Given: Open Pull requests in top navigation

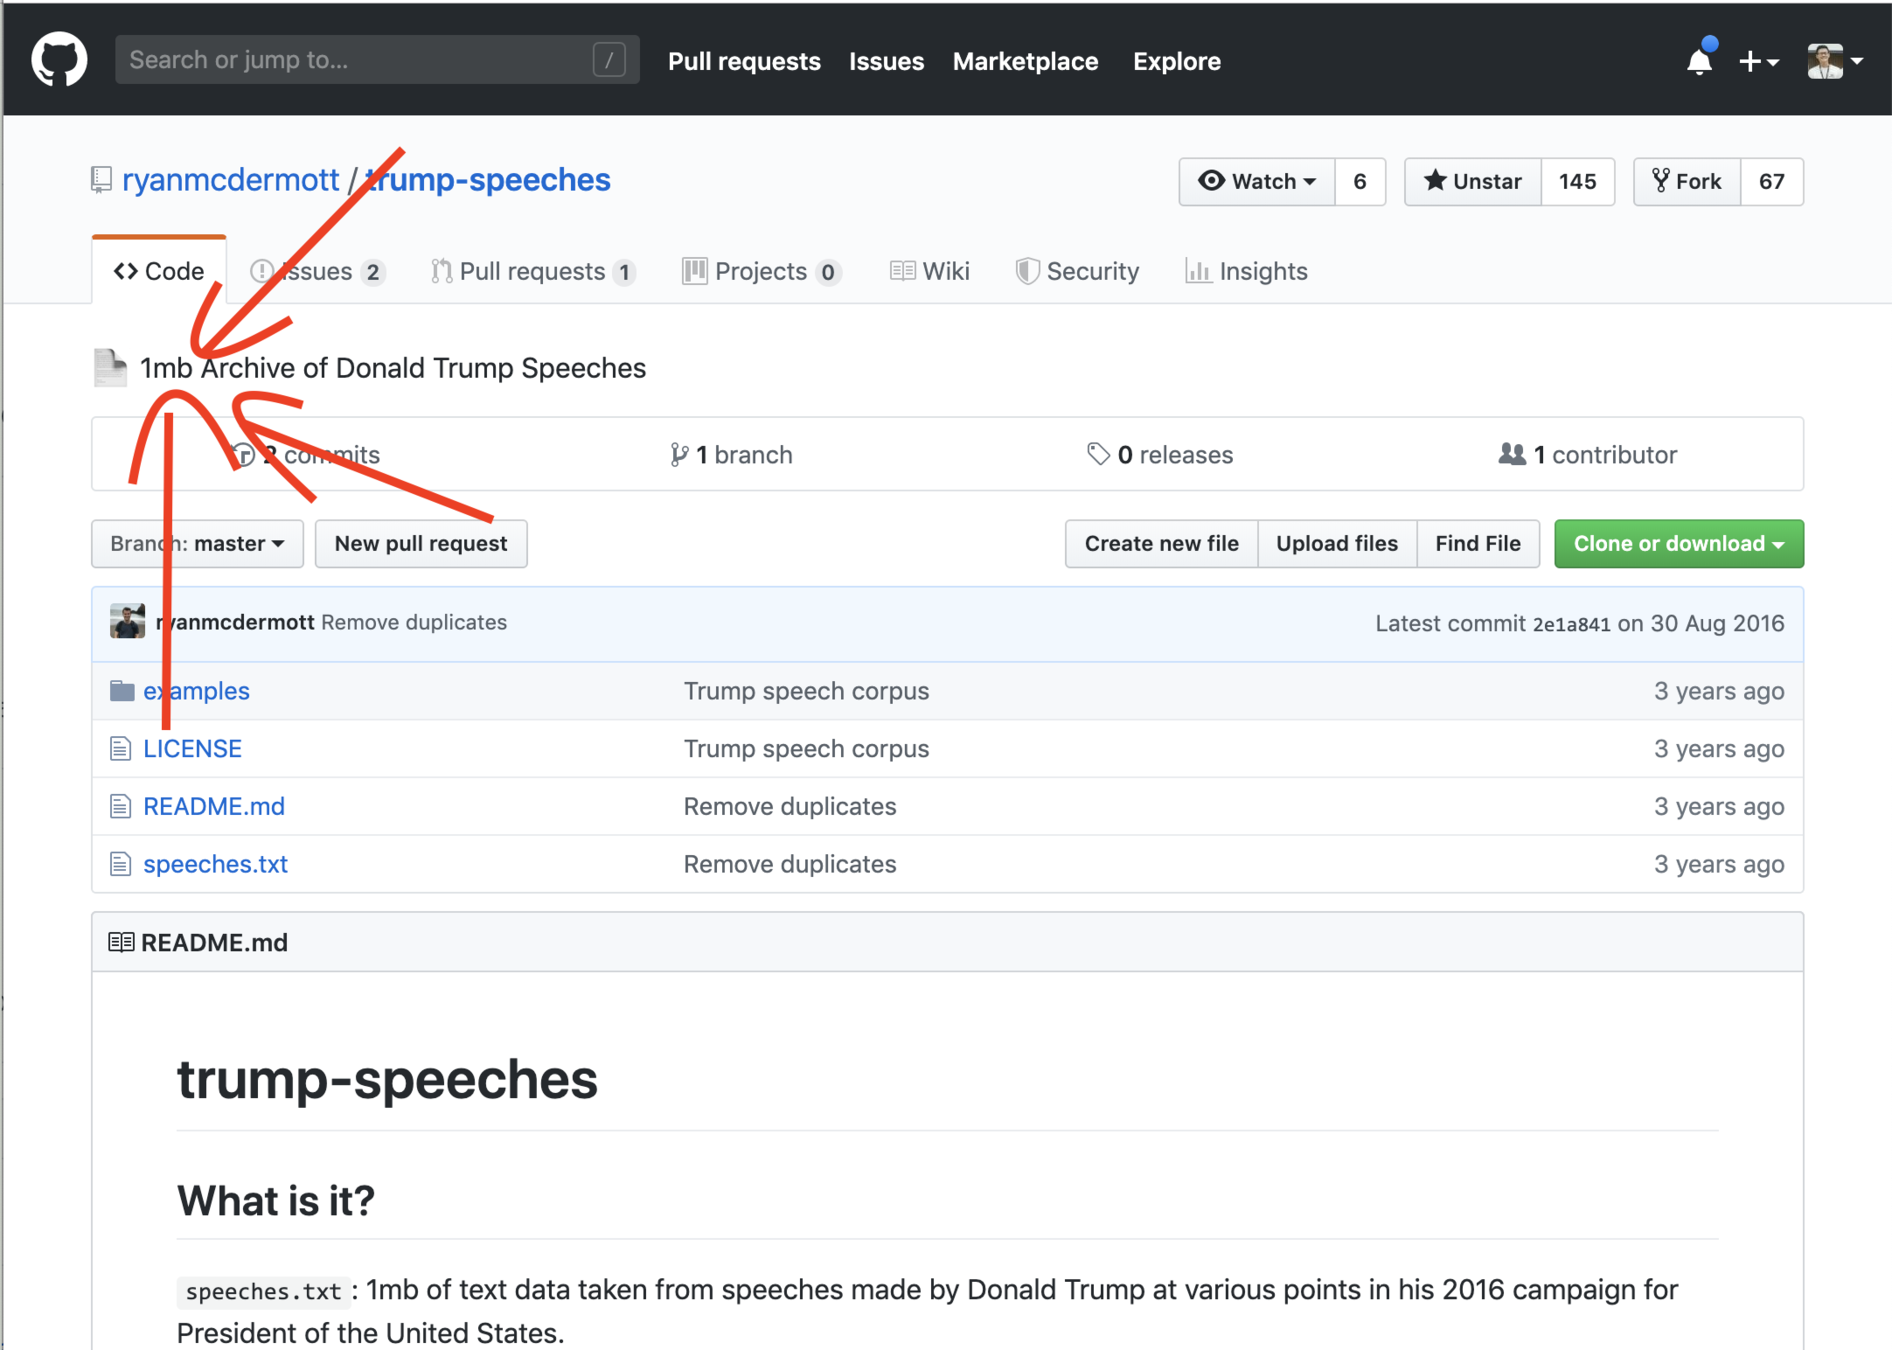Looking at the screenshot, I should 744,61.
